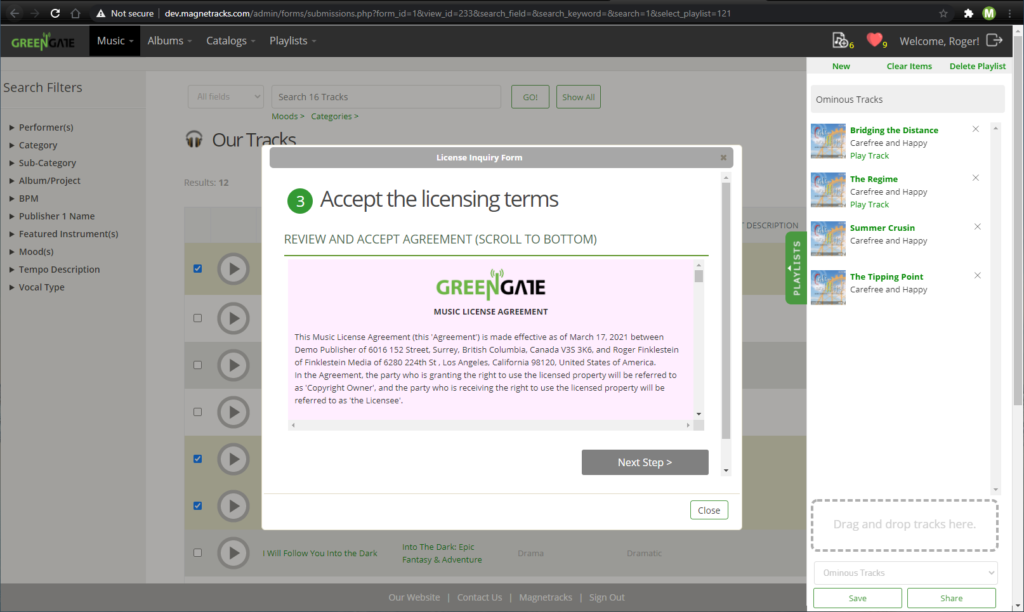
Task: Uncheck the fifth track row checkbox
Action: [x=197, y=459]
